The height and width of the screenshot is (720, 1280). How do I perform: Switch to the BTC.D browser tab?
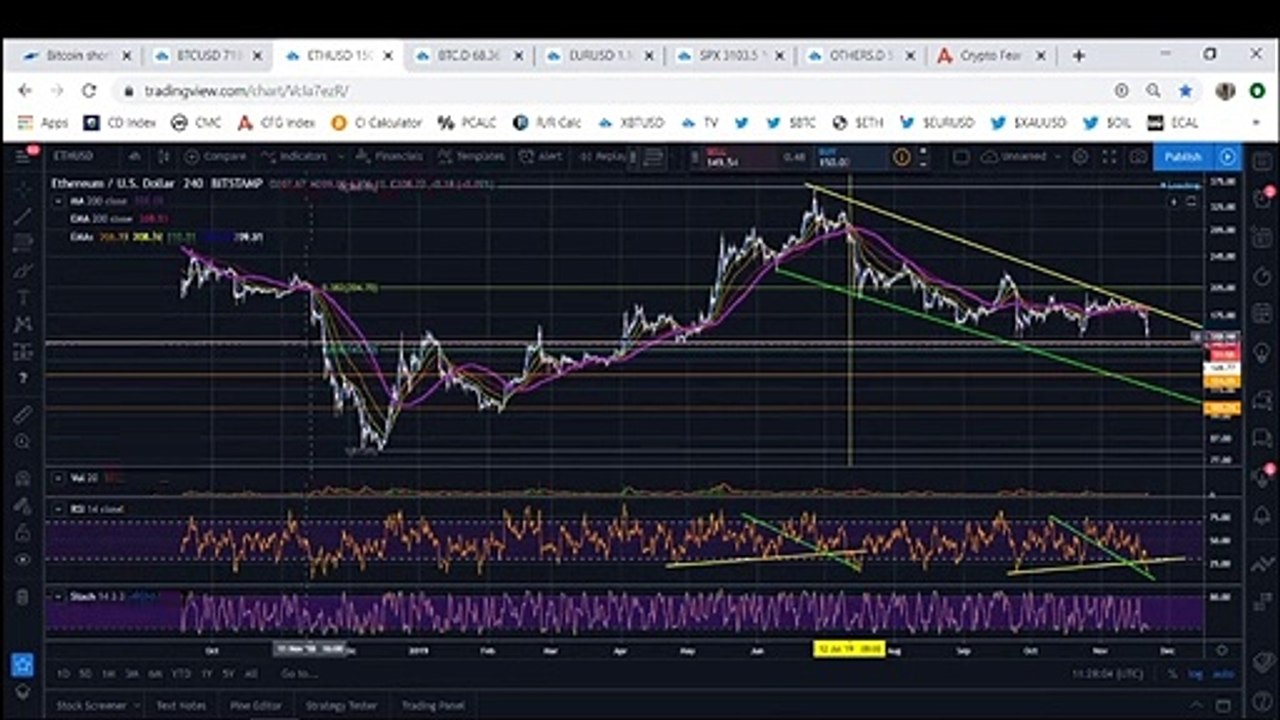(x=470, y=56)
